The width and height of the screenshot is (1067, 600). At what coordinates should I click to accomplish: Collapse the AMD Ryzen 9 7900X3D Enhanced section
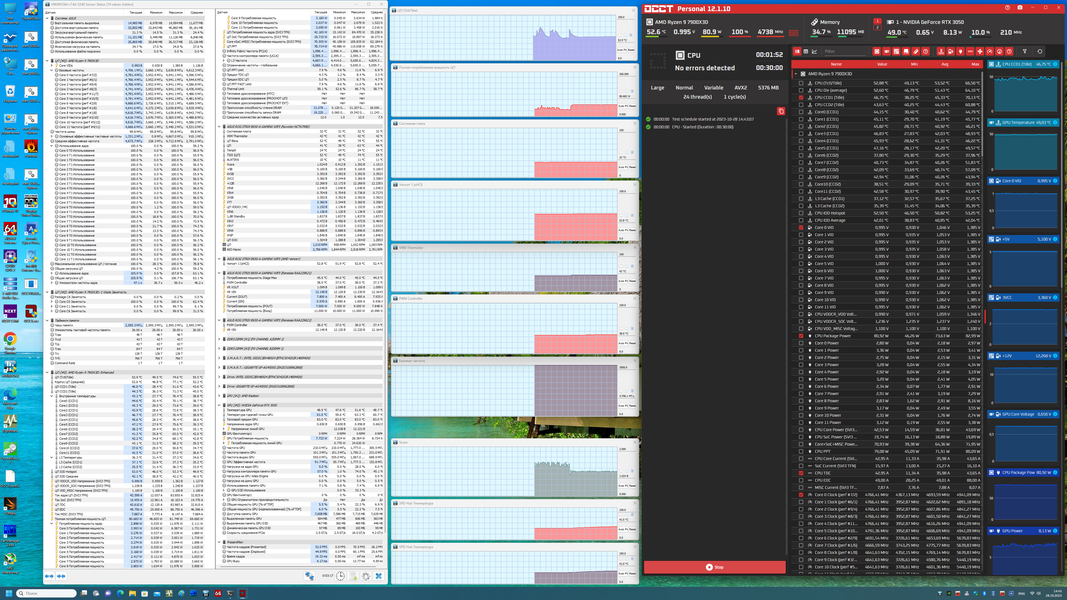click(48, 372)
